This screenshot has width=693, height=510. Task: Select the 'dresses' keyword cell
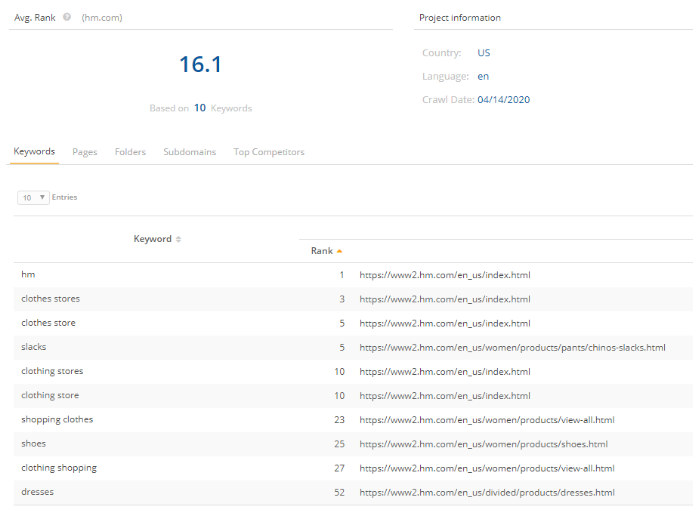pos(37,492)
